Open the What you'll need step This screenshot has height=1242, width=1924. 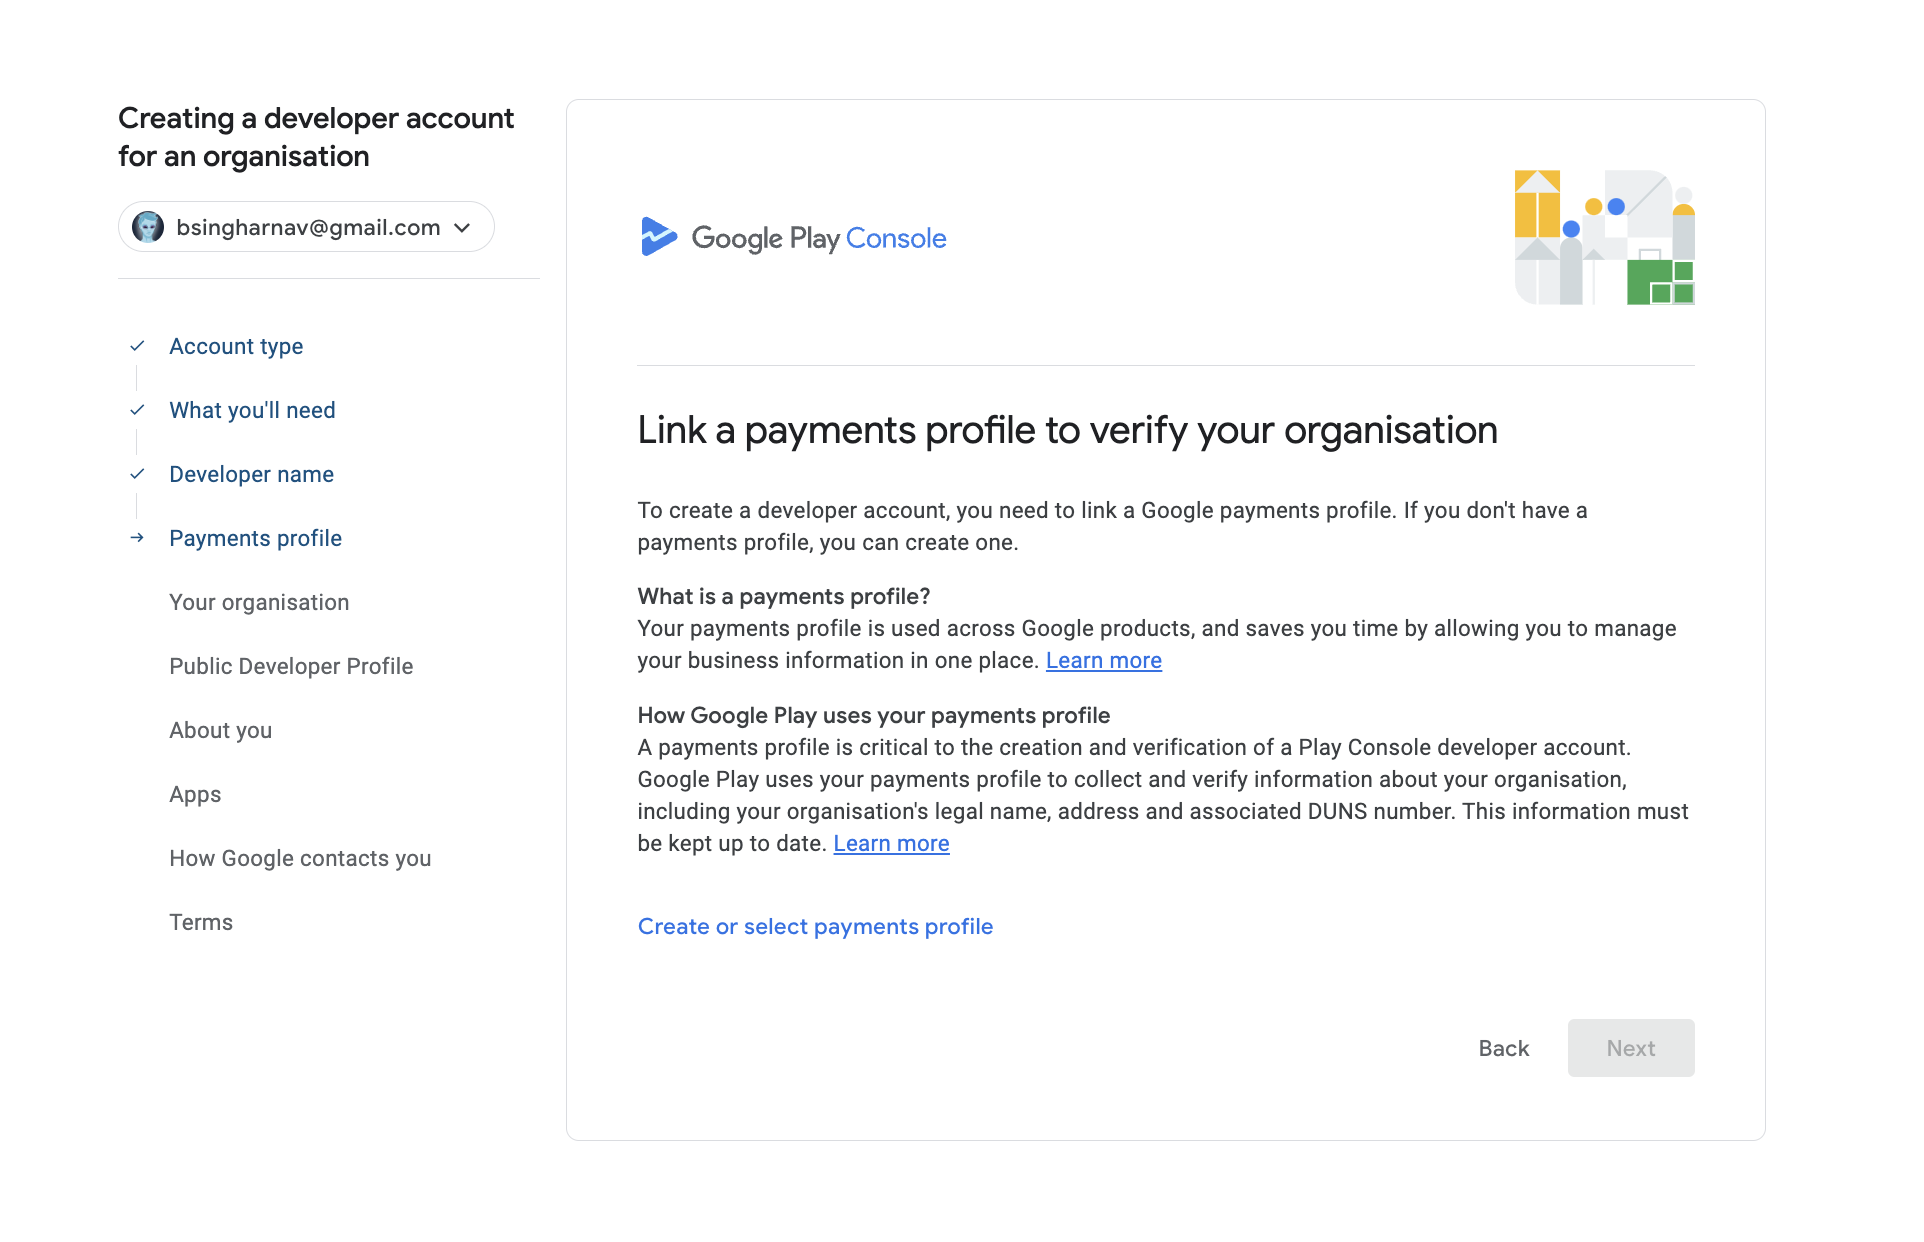click(252, 410)
